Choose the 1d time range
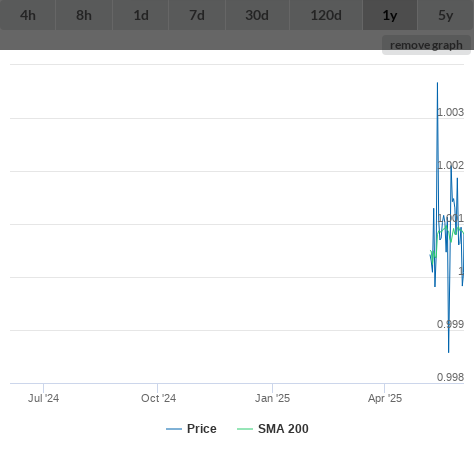 [141, 15]
